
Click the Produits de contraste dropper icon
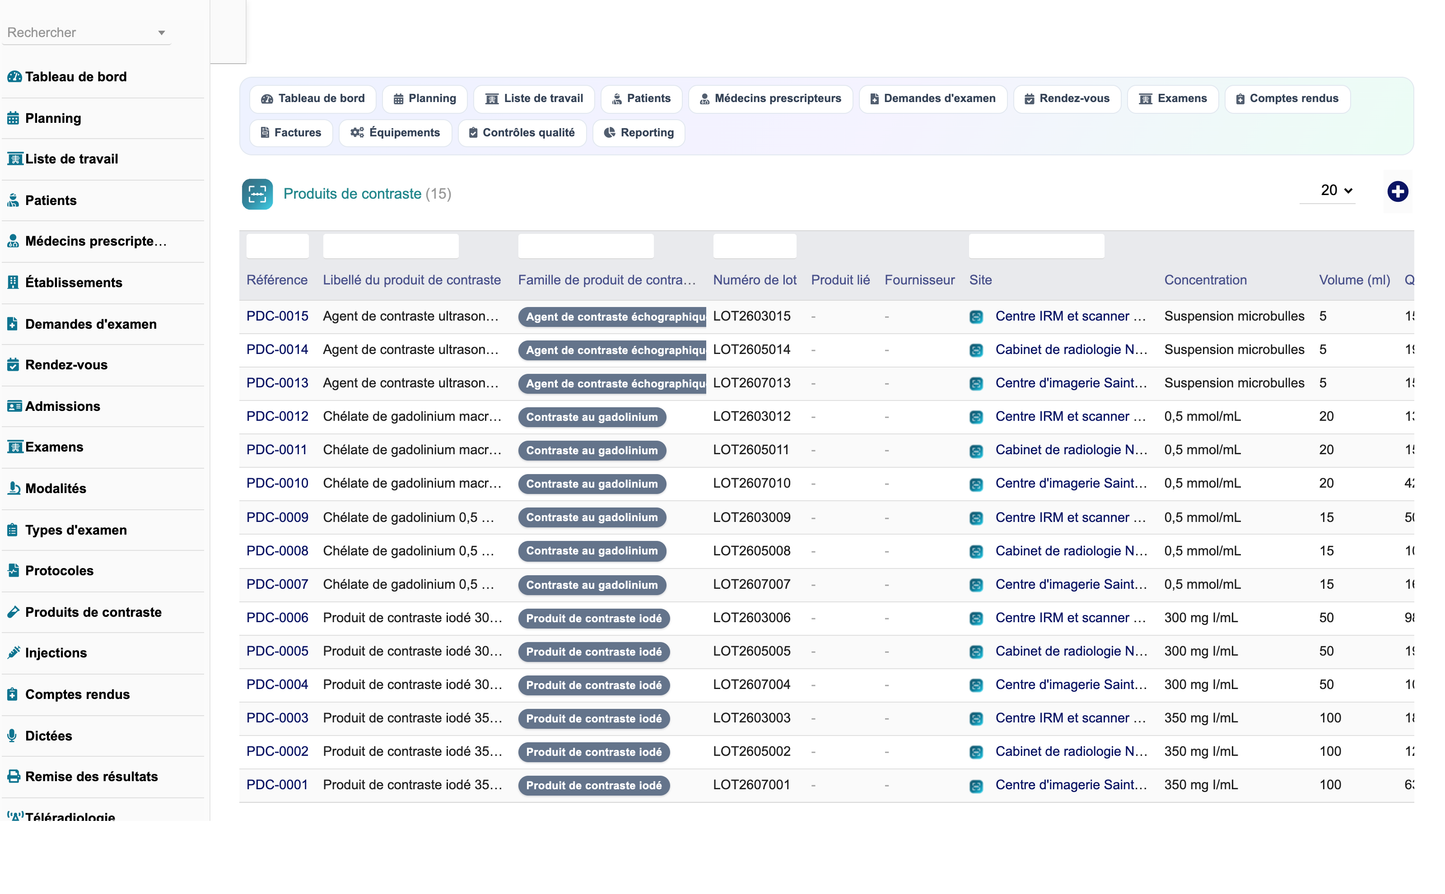click(x=13, y=612)
